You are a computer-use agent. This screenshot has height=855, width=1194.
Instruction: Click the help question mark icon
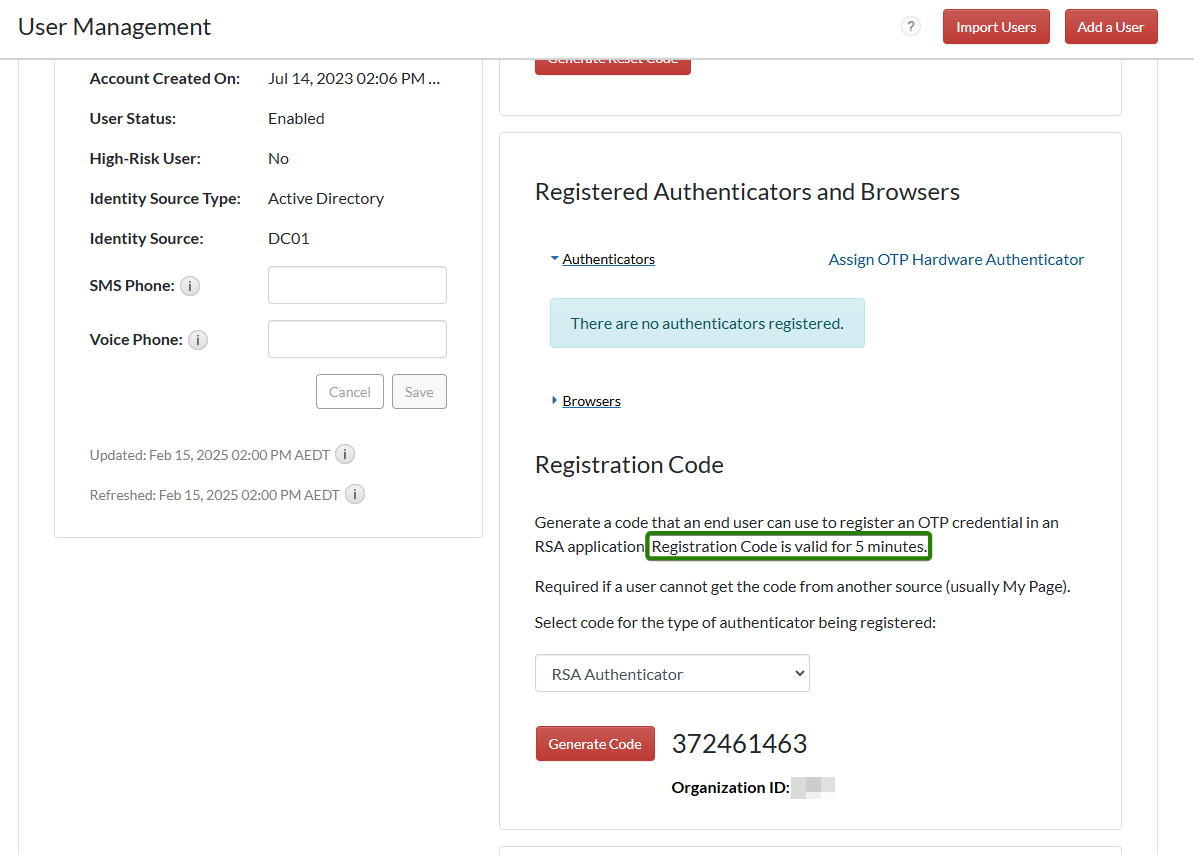(x=910, y=27)
